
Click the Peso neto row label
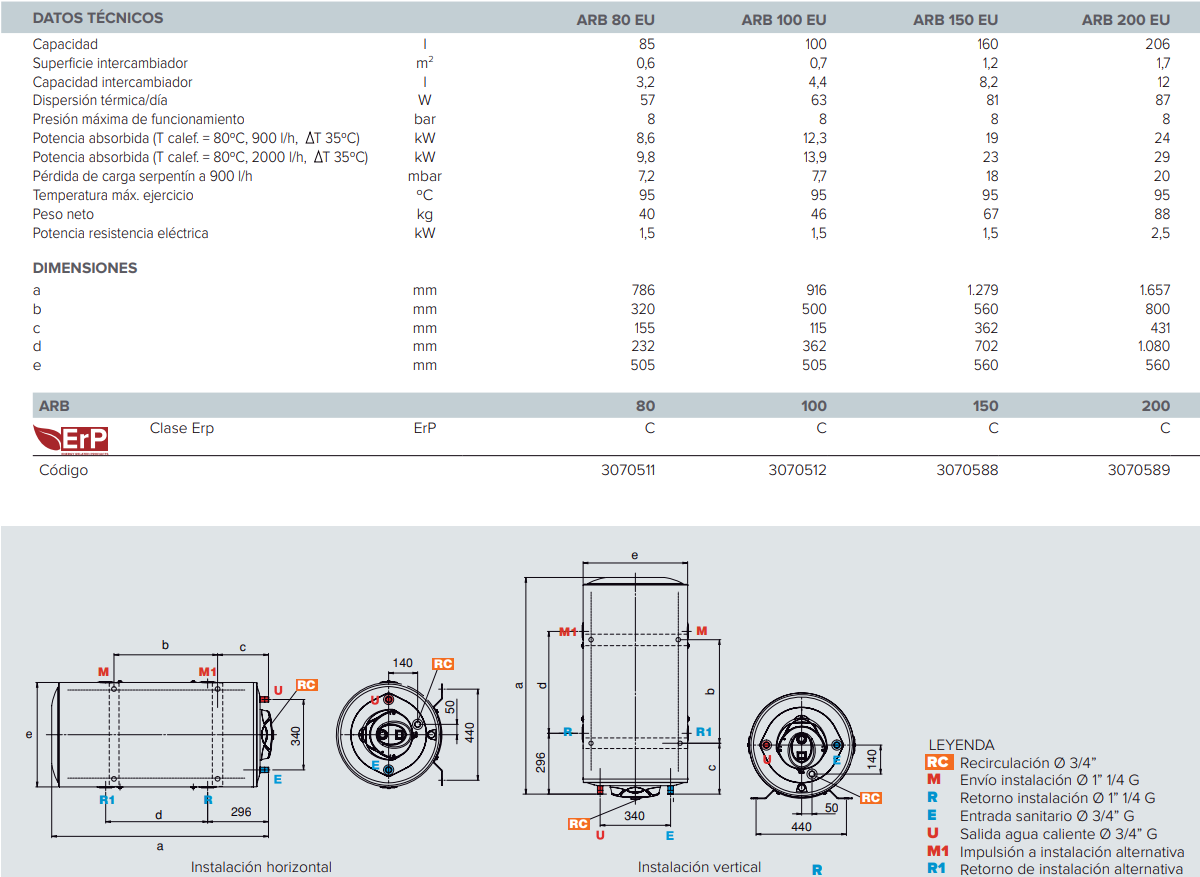pos(63,214)
